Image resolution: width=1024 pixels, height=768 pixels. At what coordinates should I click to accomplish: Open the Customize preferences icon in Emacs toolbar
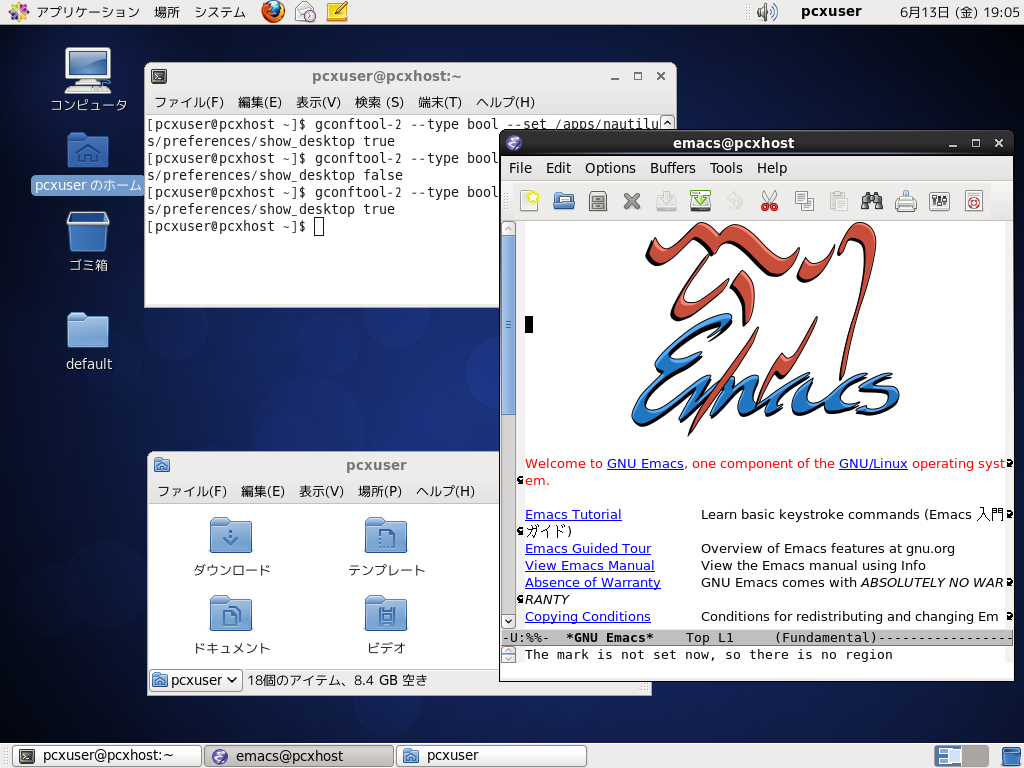point(939,200)
